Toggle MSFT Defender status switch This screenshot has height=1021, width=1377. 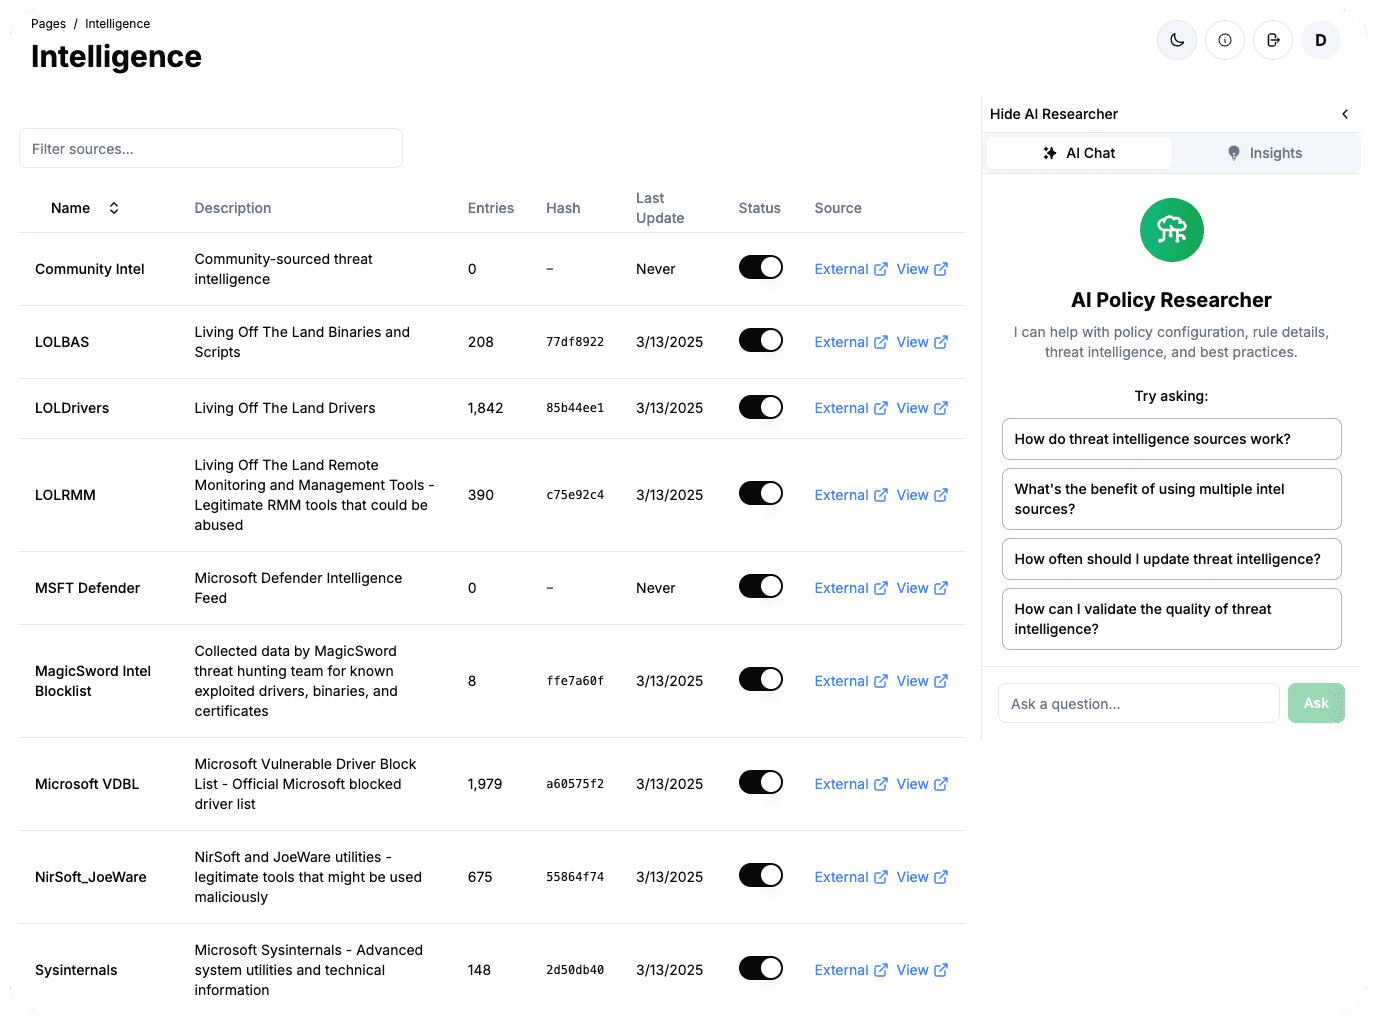click(x=761, y=586)
